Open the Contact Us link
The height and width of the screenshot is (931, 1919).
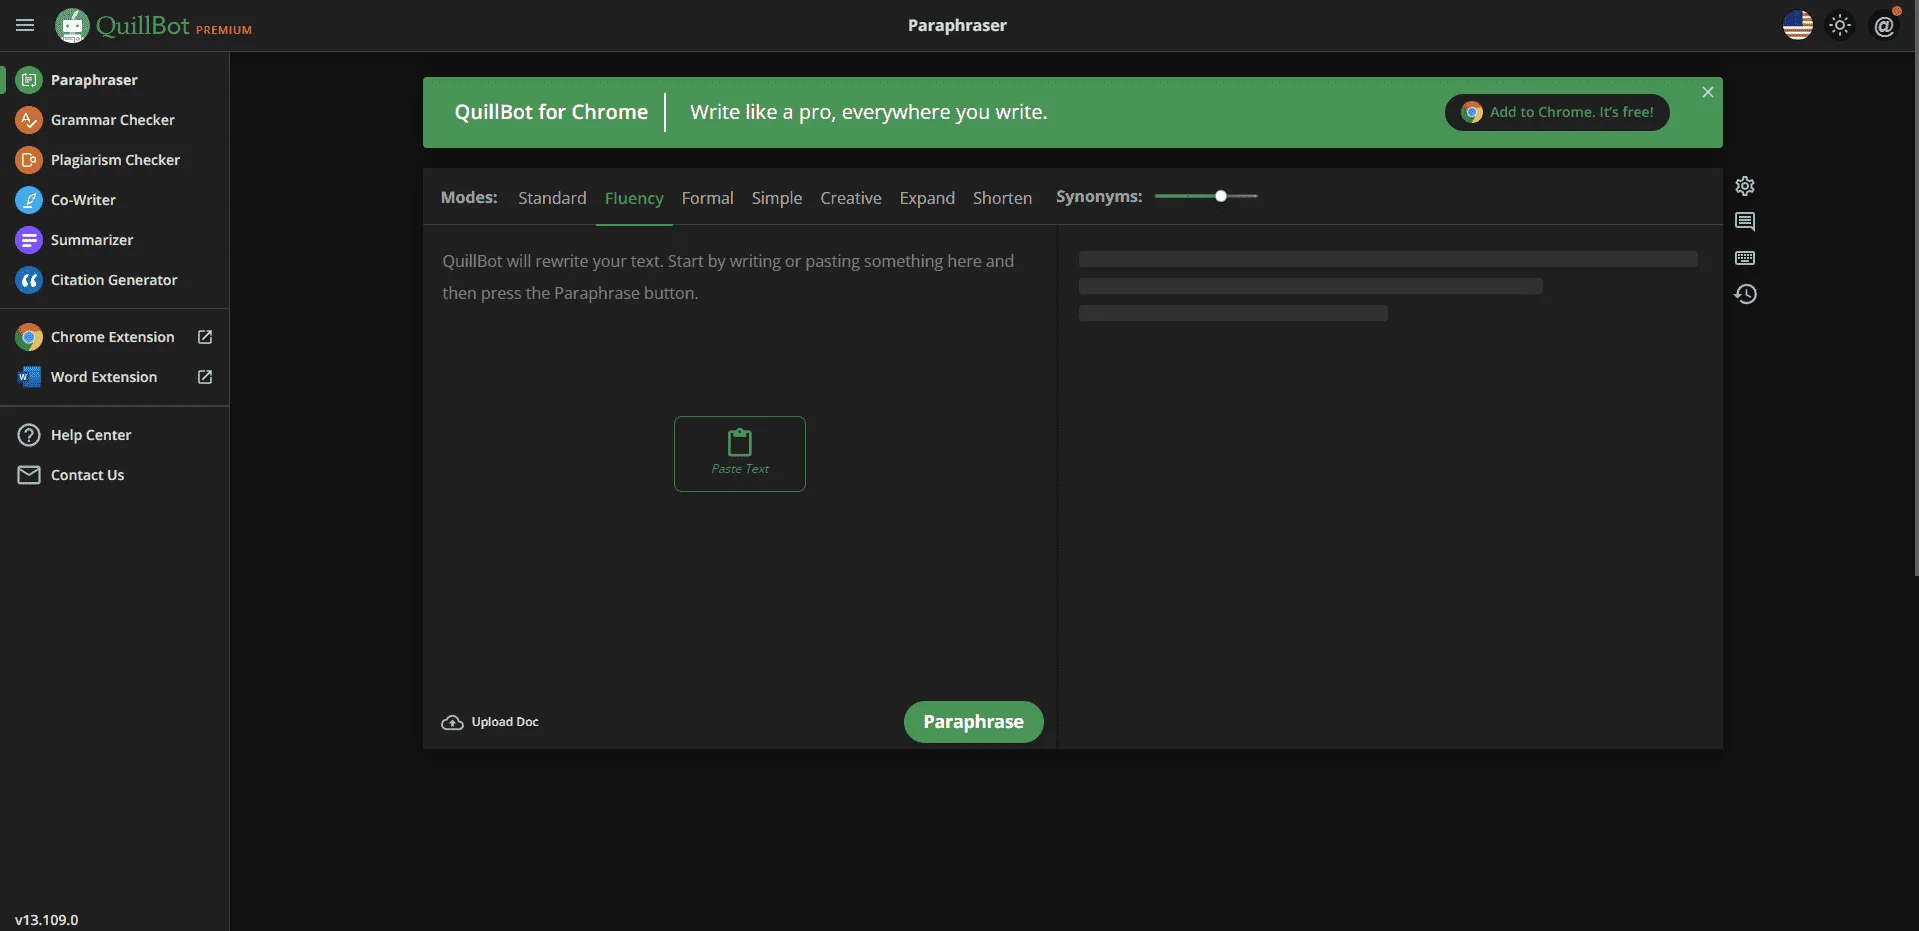88,475
